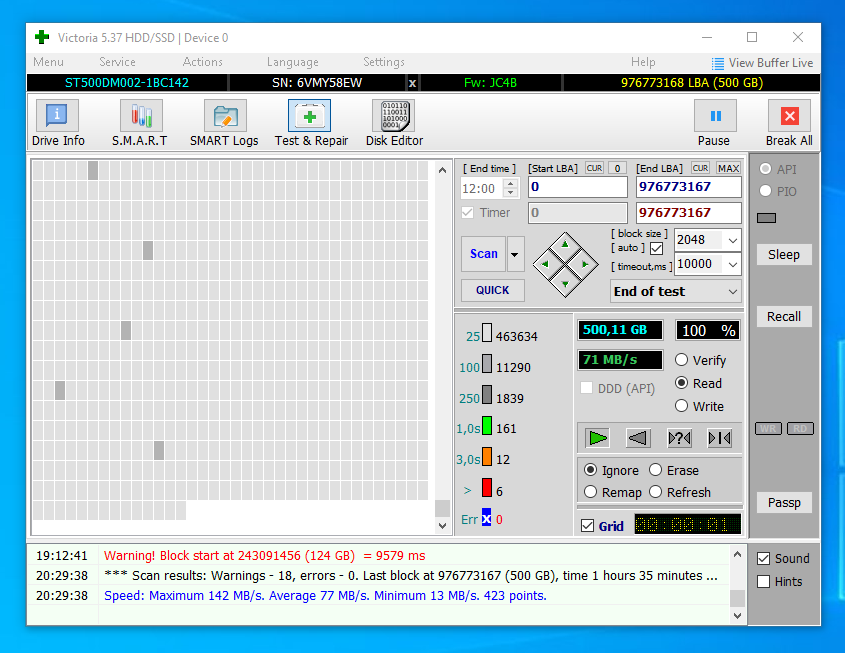The image size is (845, 653).
Task: Choose the Remap action option
Action: point(591,492)
